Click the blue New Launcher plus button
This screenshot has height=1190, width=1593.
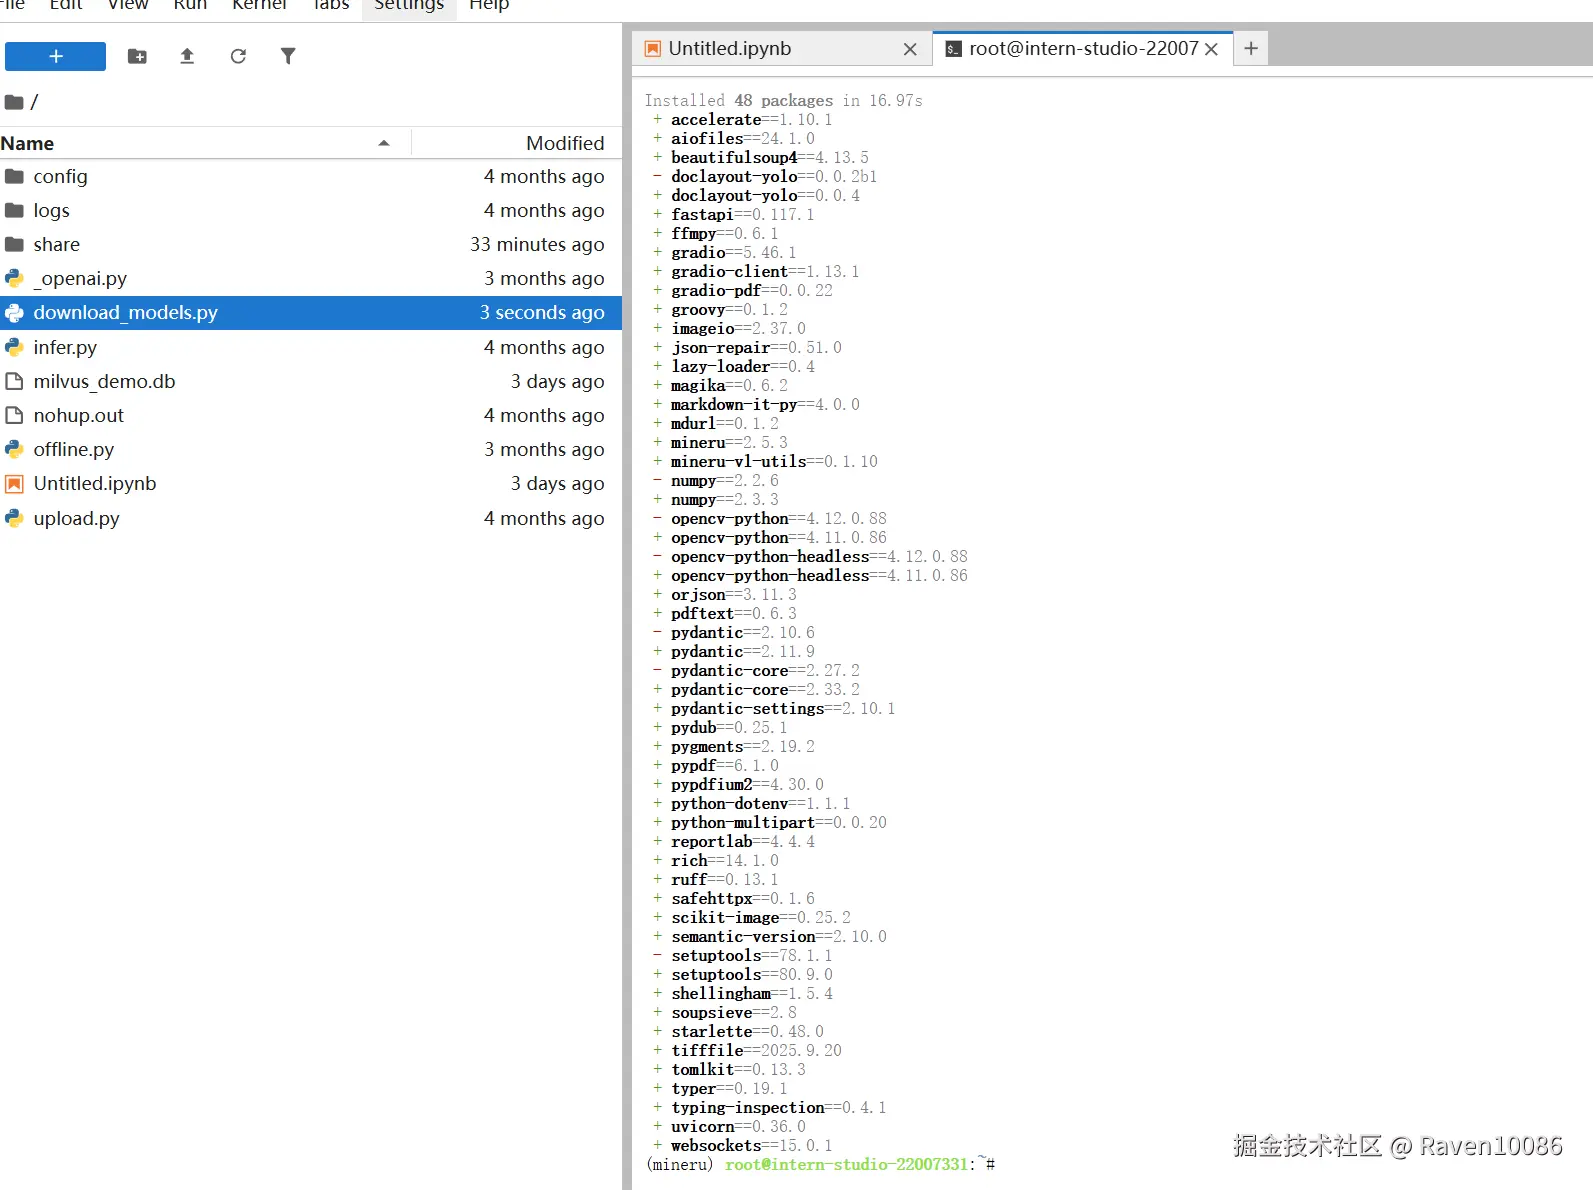55,56
